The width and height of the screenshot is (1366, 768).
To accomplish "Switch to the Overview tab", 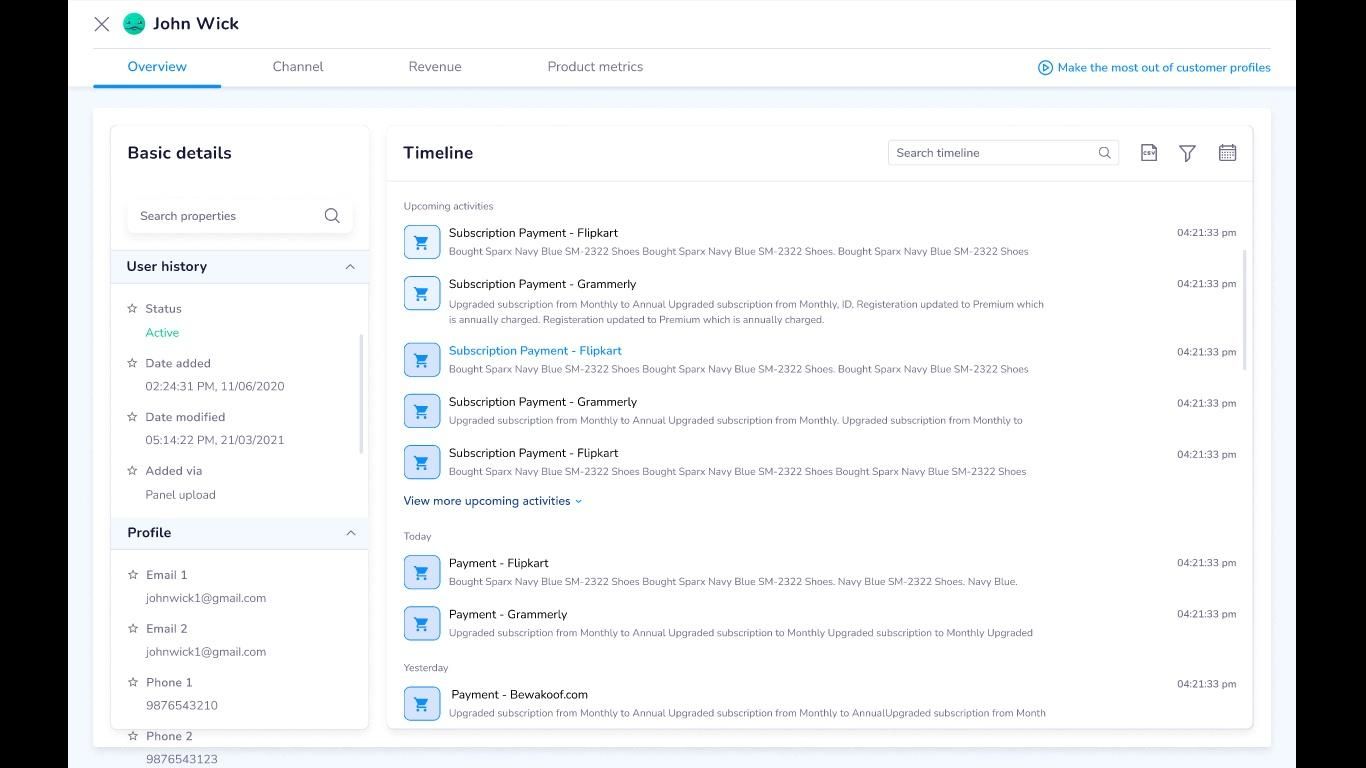I will click(157, 67).
